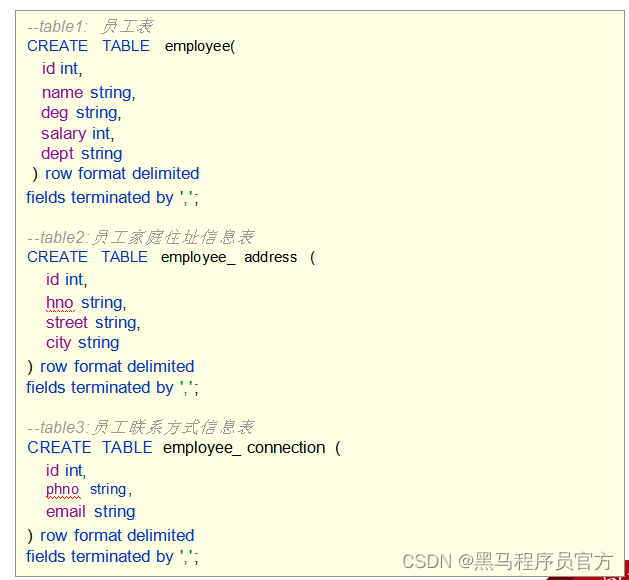Image resolution: width=629 pixels, height=580 pixels.
Task: Click the 'hno string,' column line
Action: pyautogui.click(x=86, y=303)
